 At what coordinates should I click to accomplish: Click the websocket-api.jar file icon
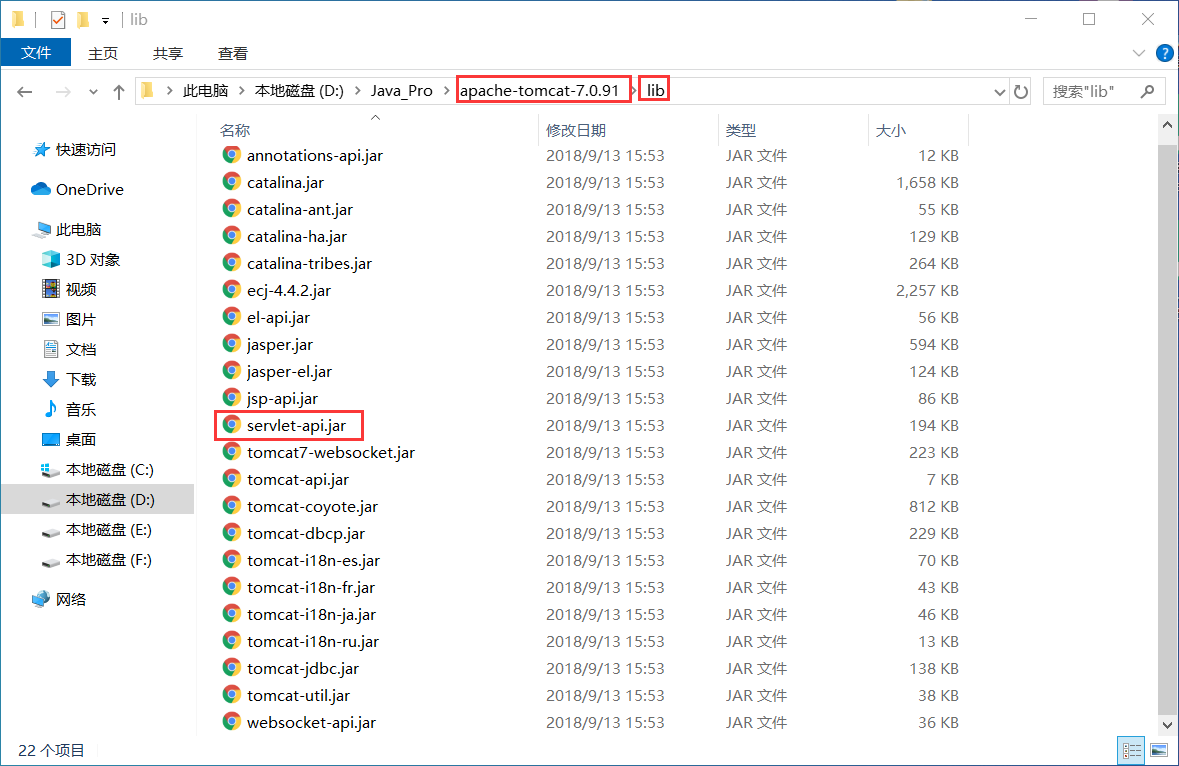coord(232,722)
